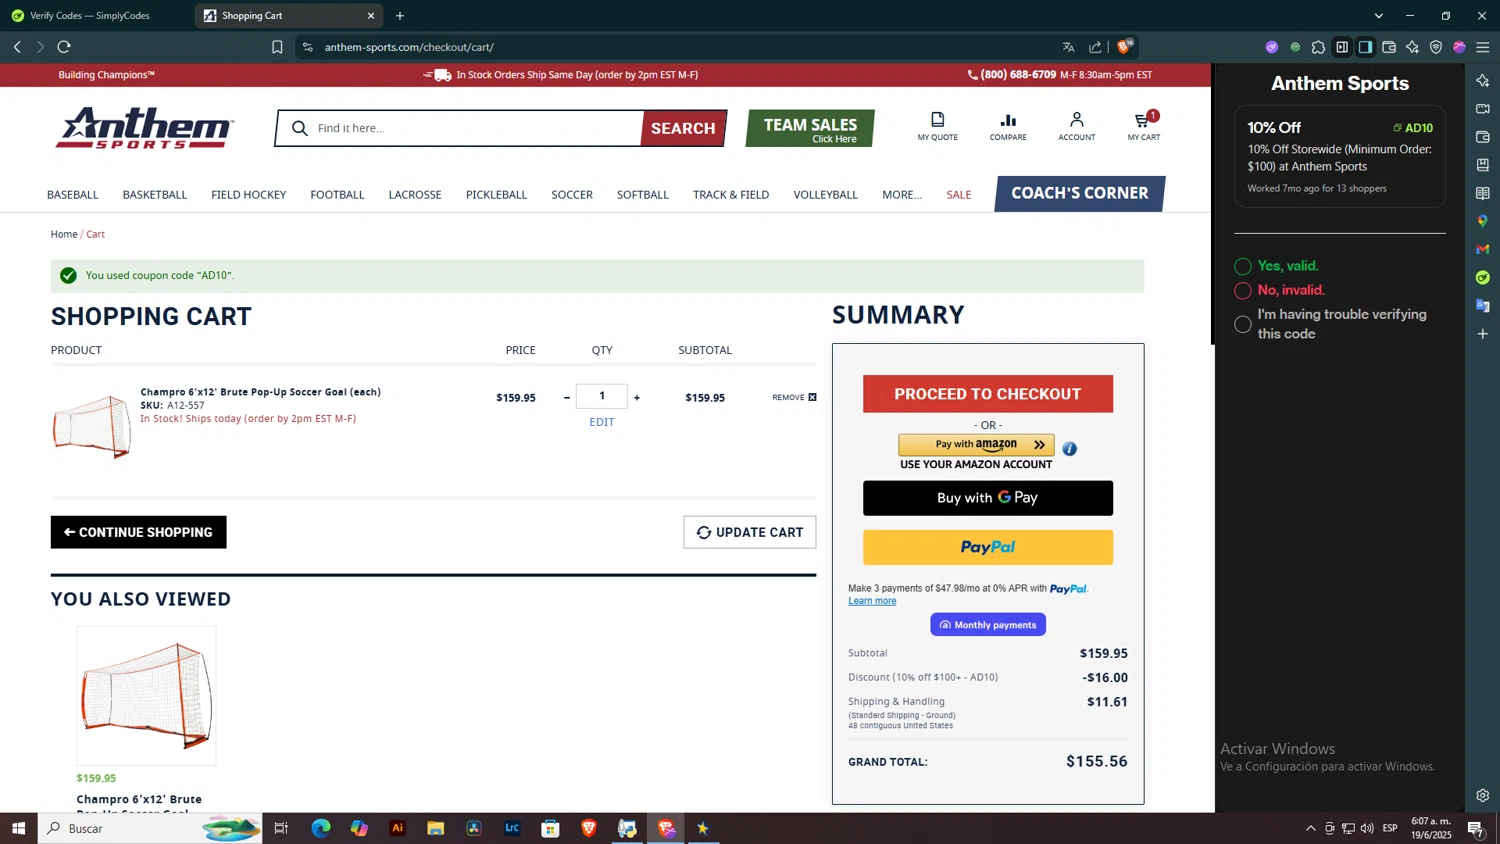This screenshot has height=844, width=1500.
Task: Open the Baseball menu
Action: pyautogui.click(x=73, y=194)
